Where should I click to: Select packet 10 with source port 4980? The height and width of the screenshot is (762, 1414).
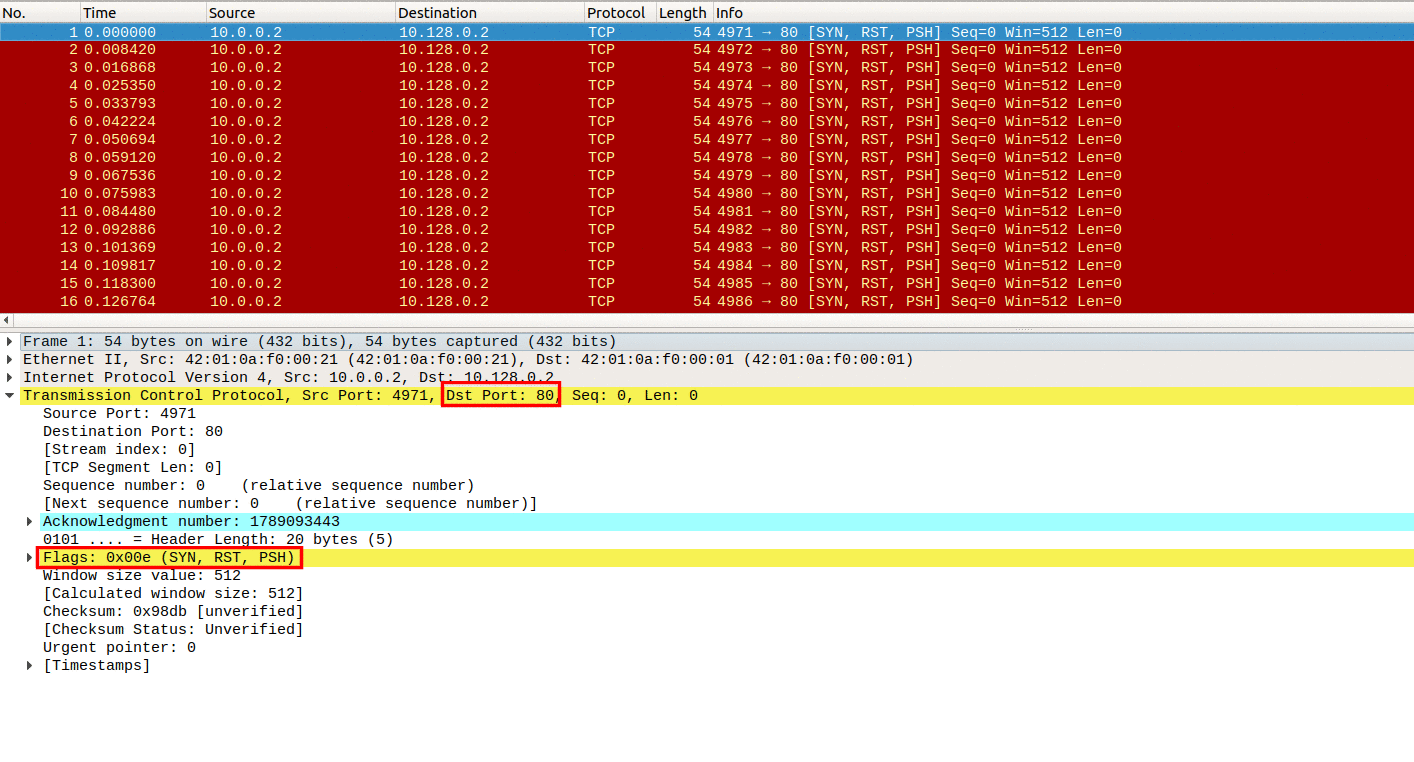click(x=707, y=194)
